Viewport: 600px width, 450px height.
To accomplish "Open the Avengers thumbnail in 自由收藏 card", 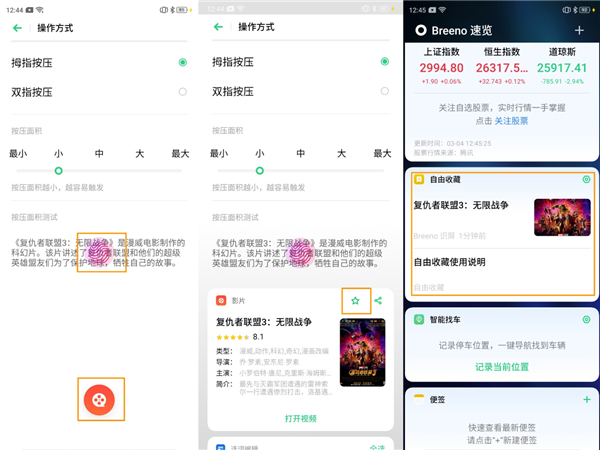I will point(561,217).
